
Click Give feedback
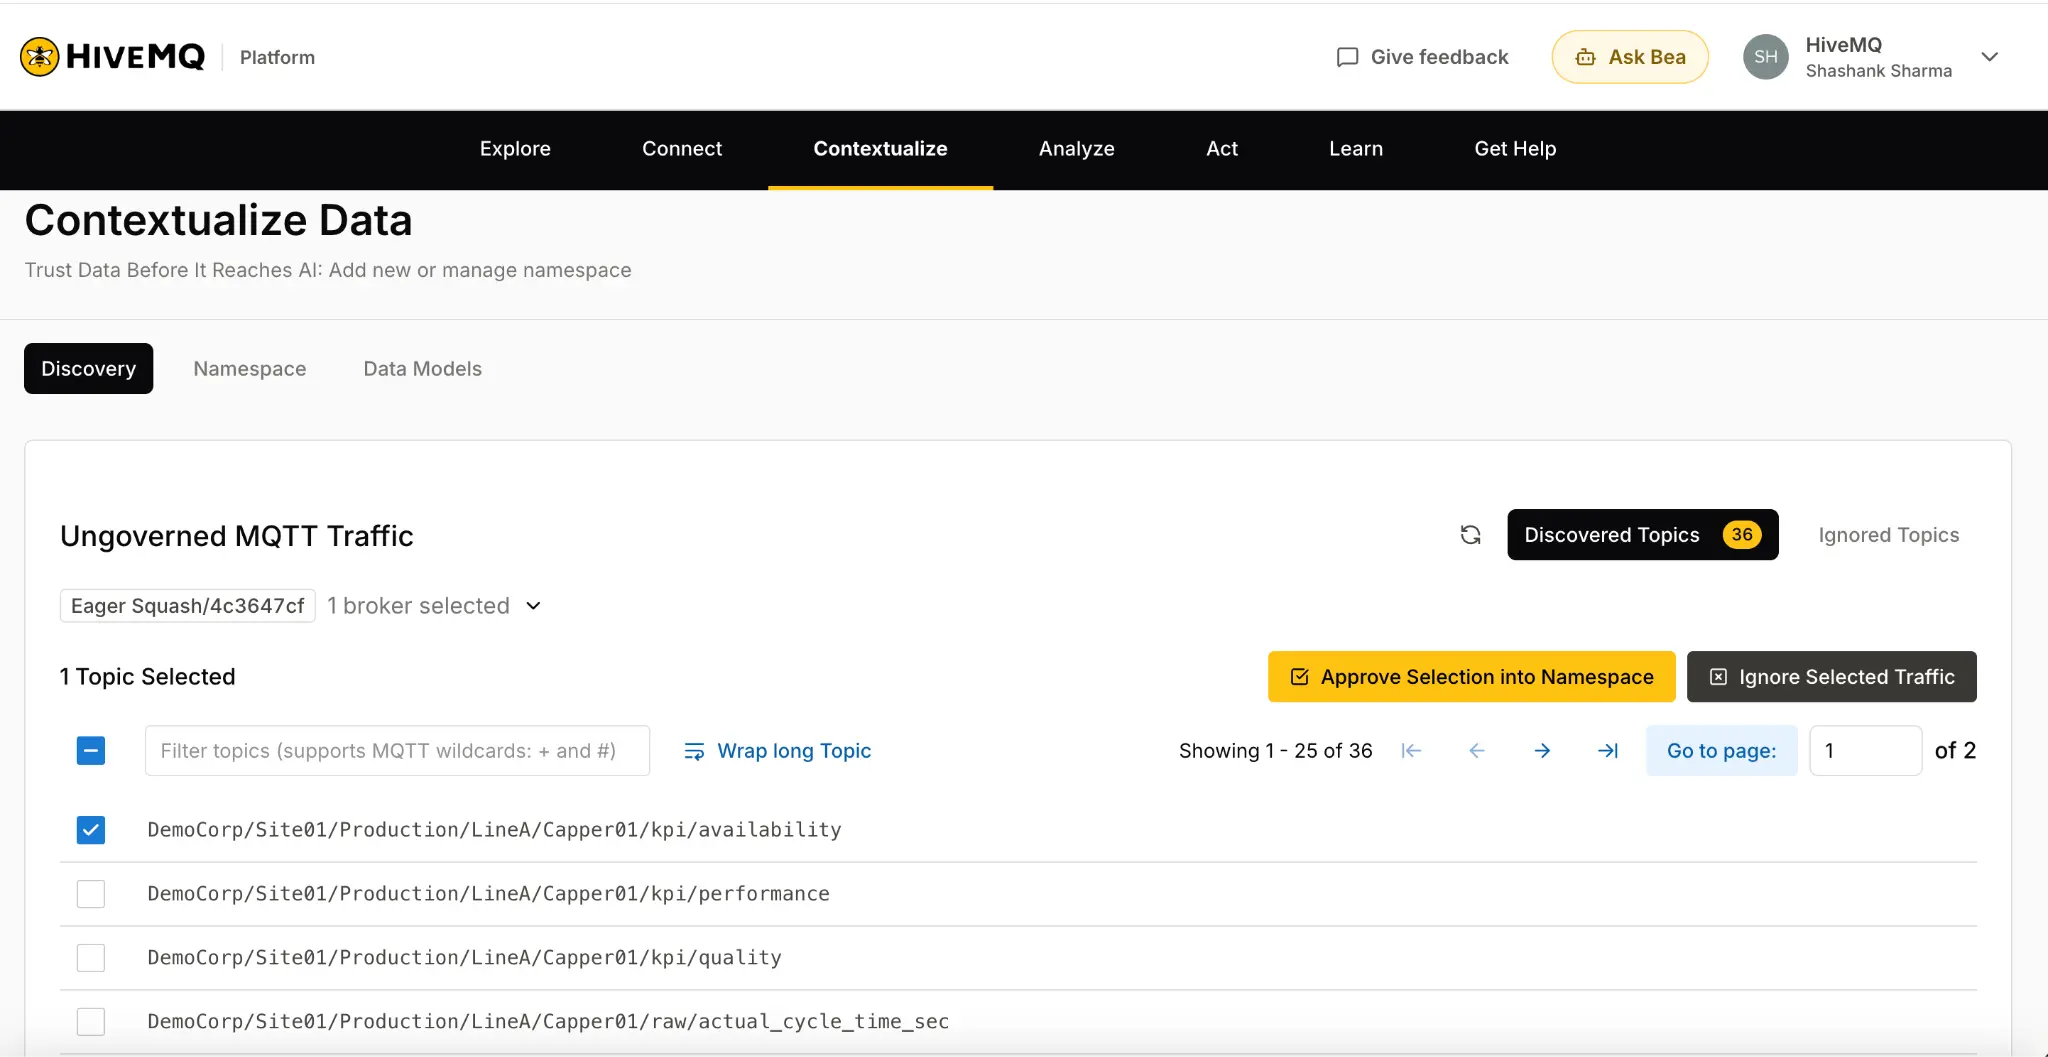(1422, 57)
